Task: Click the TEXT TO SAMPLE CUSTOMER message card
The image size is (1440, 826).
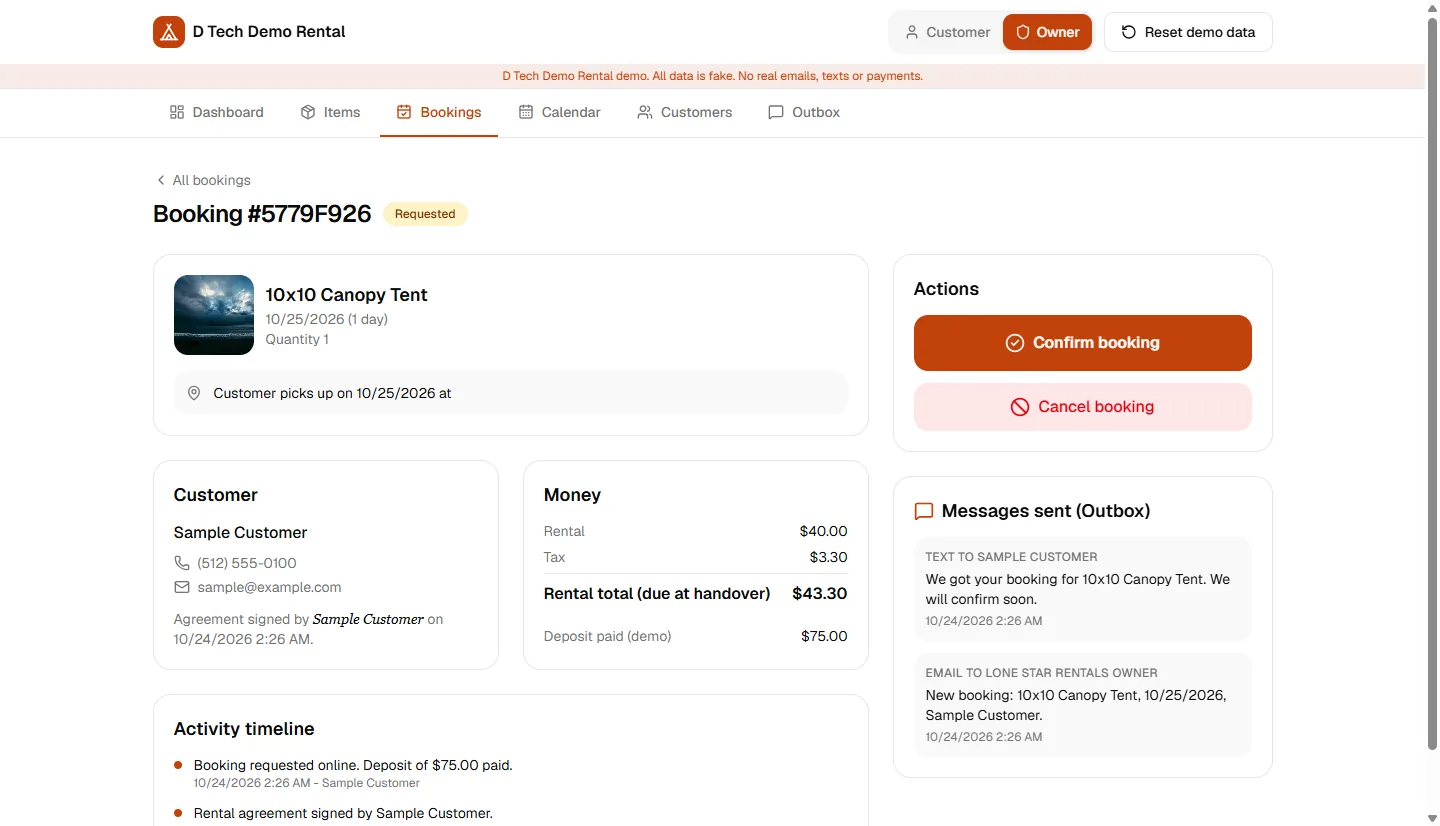Action: click(1083, 589)
